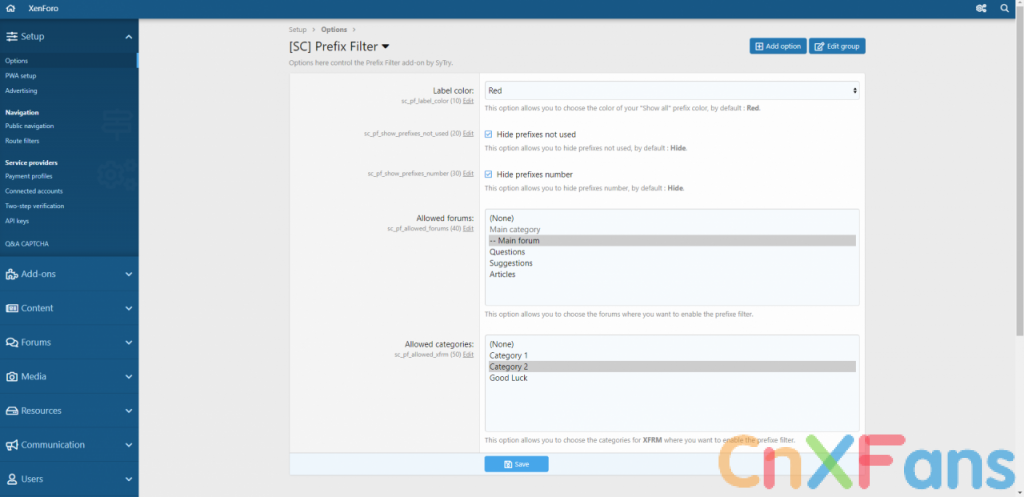Click the Users person icon
Screen dimensions: 1024x497
11,479
